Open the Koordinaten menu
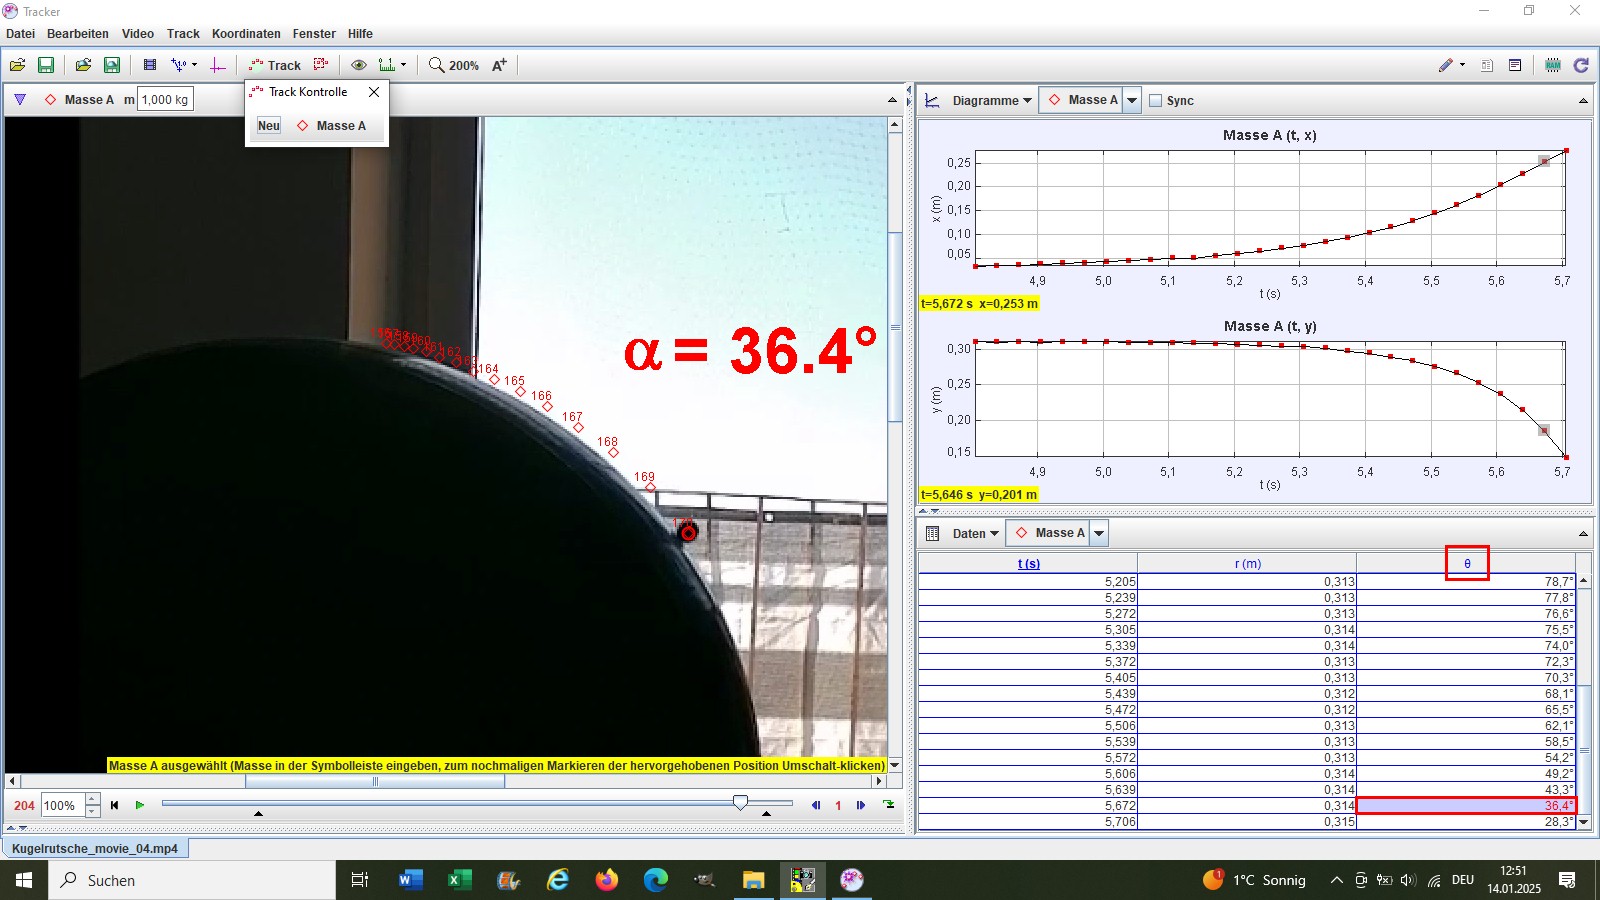The image size is (1600, 900). [x=246, y=33]
